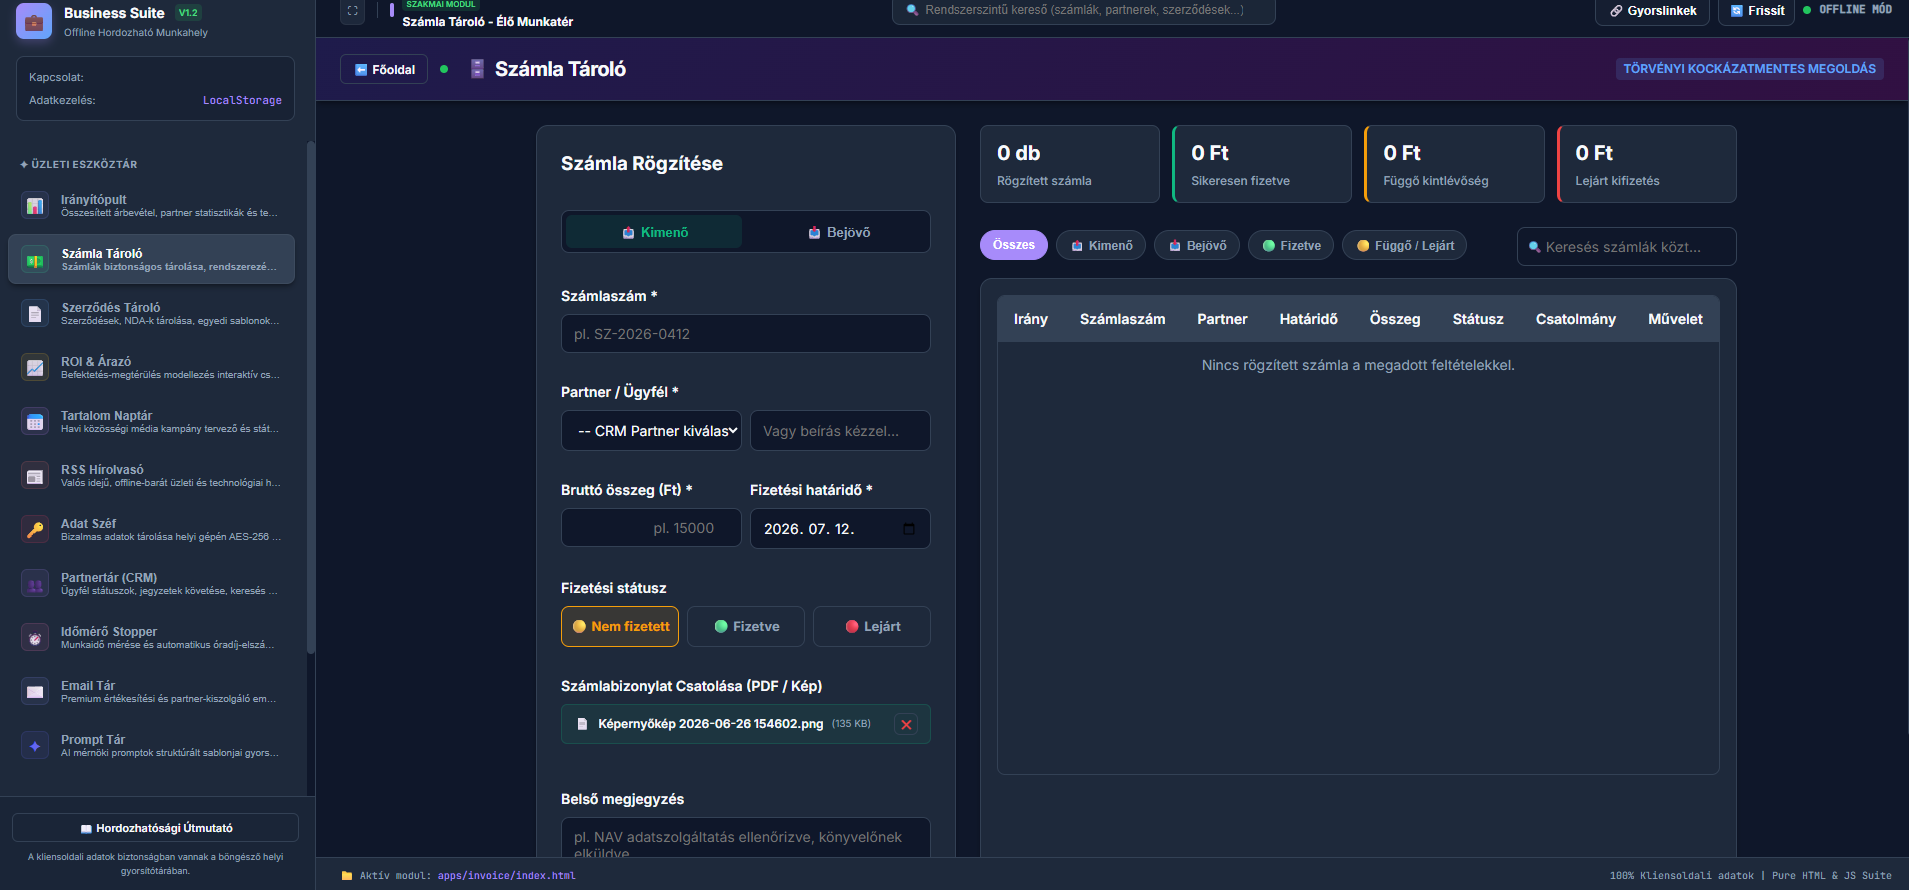Screen dimensions: 1909x890
Task: Click the Irányítópult sidebar icon
Action: coord(35,206)
